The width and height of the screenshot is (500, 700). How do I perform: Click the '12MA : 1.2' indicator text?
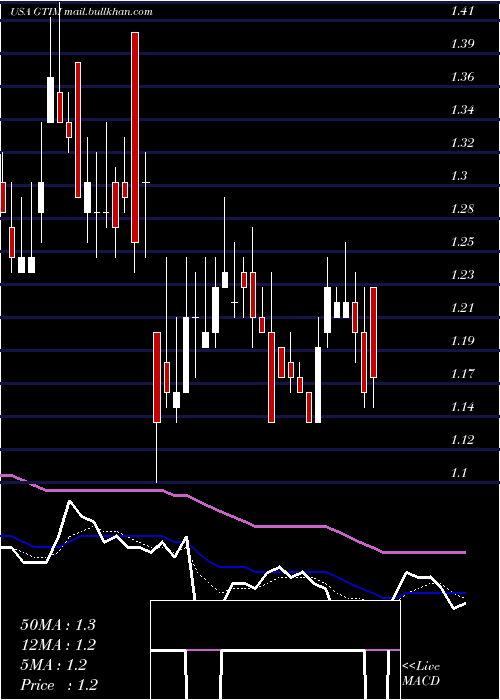[58, 645]
